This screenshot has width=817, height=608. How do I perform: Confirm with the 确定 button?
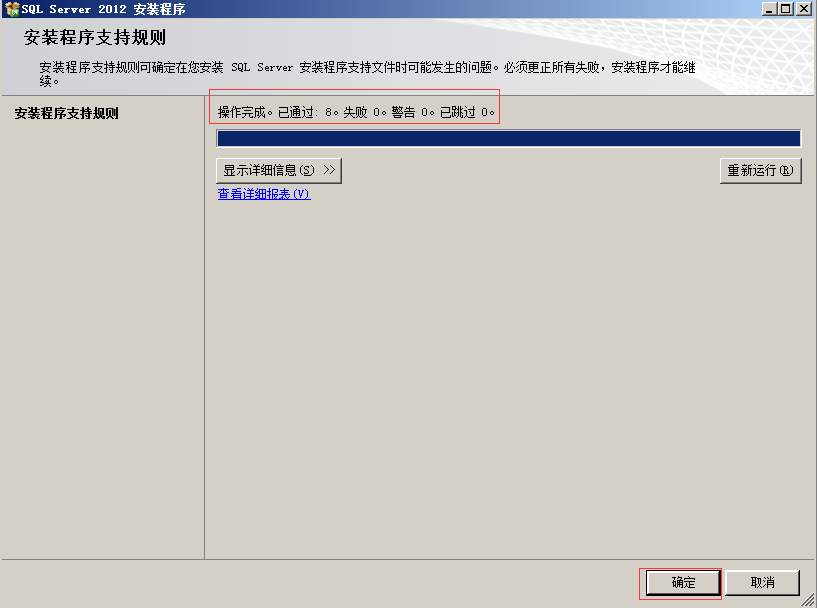683,582
